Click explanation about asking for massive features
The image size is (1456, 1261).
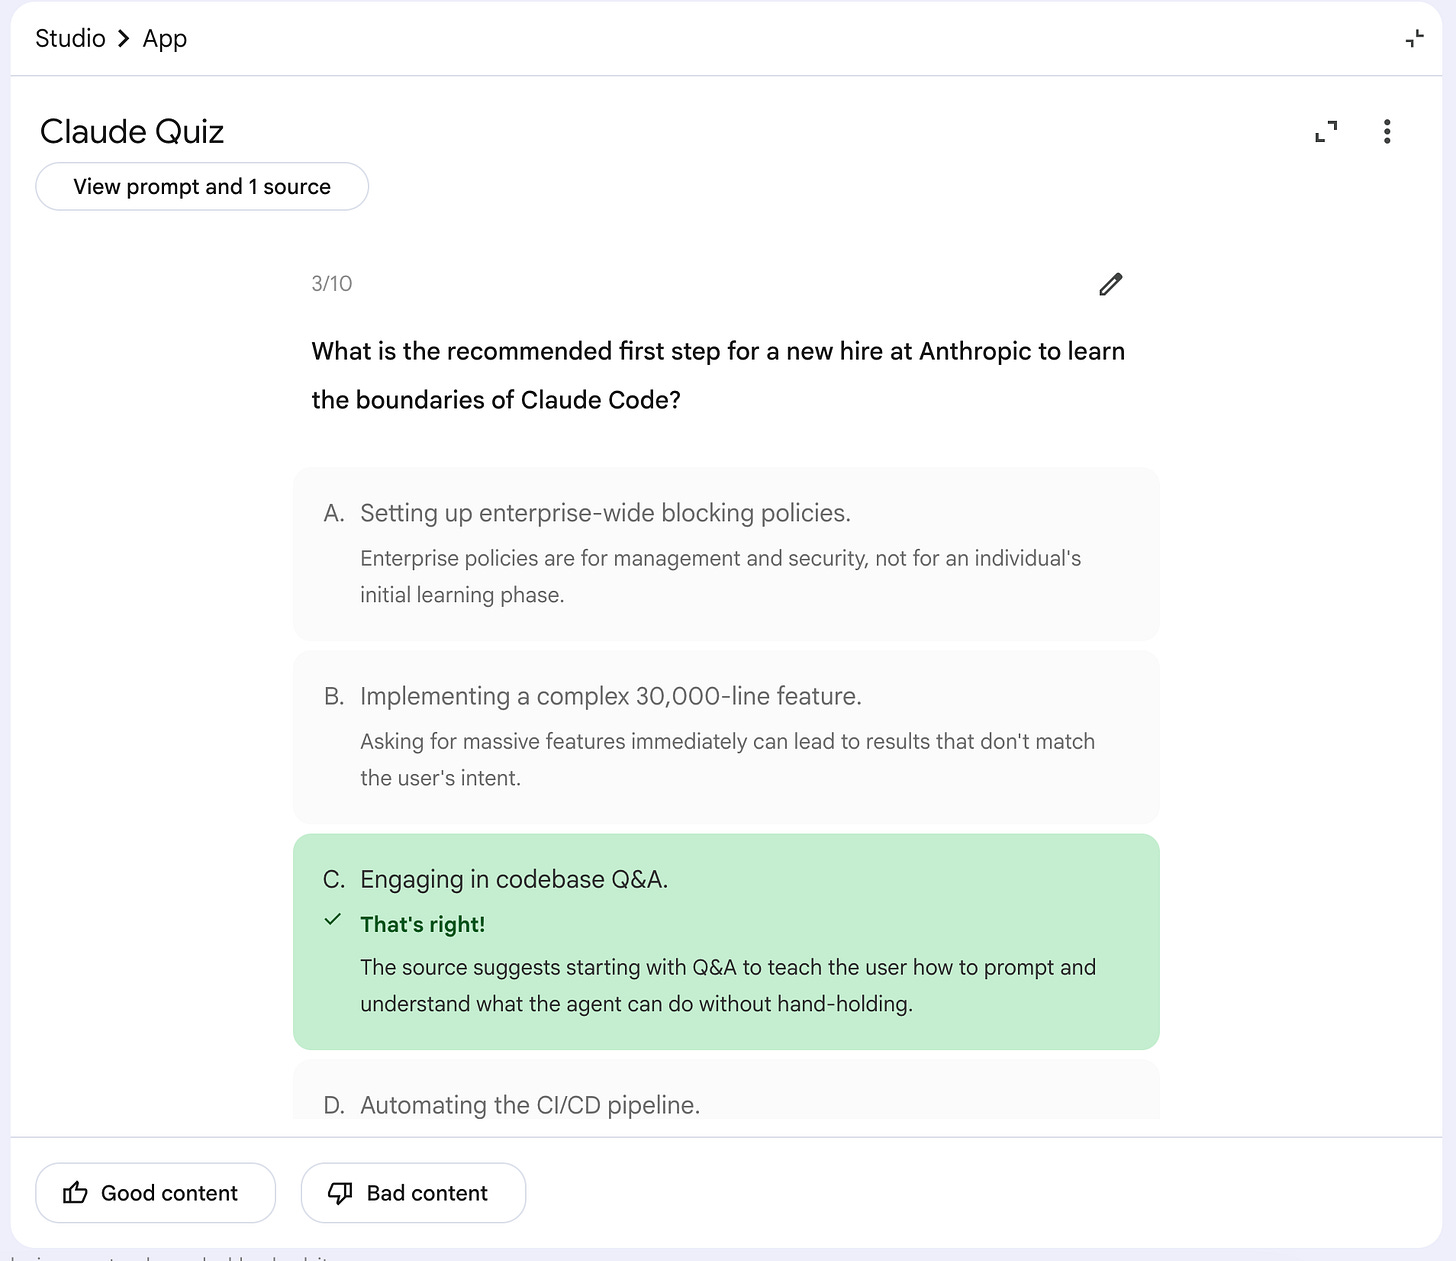727,759
